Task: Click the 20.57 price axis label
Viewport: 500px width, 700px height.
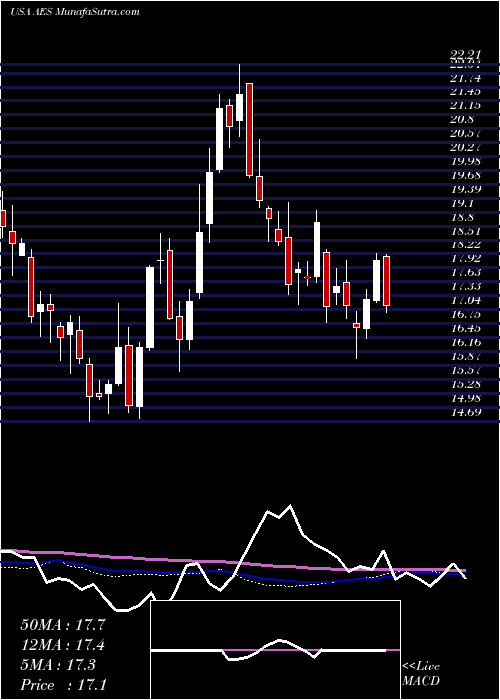Action: click(x=465, y=133)
